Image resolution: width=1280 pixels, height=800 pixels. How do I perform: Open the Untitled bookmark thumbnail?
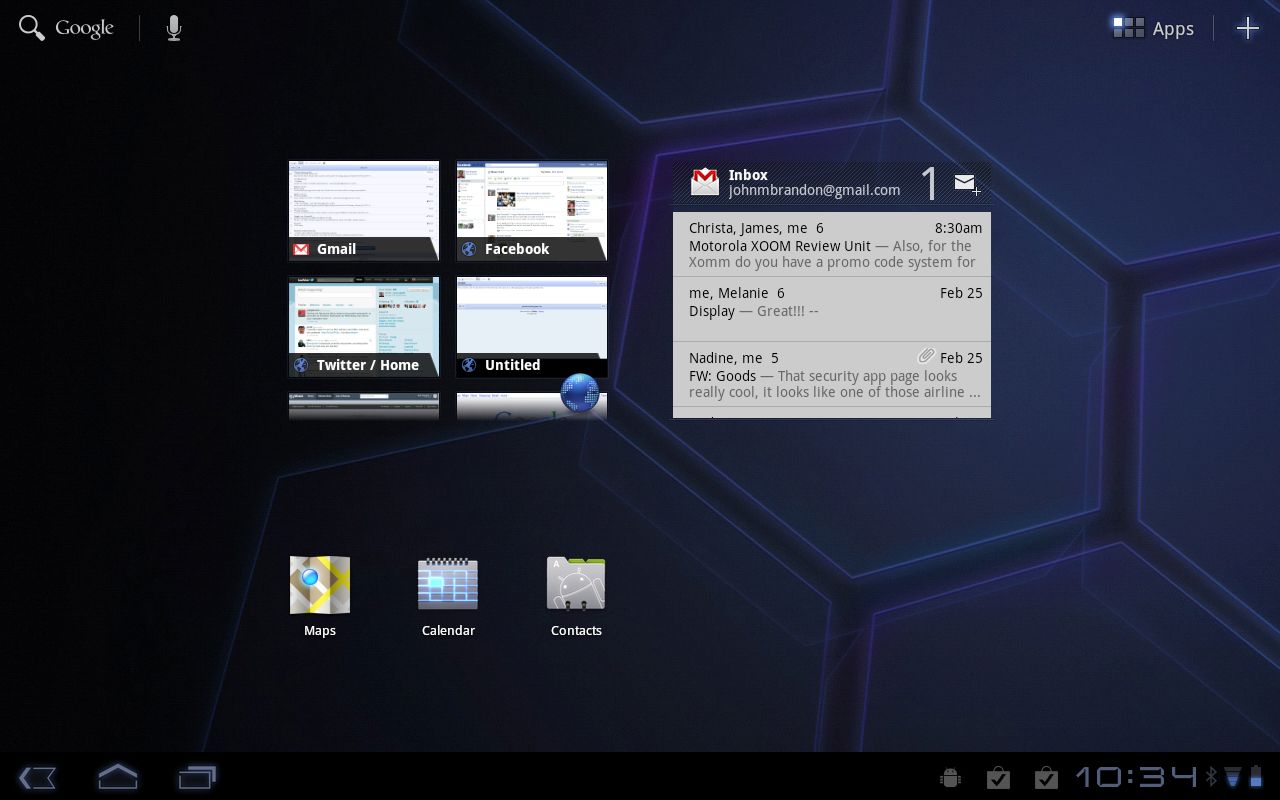point(532,327)
